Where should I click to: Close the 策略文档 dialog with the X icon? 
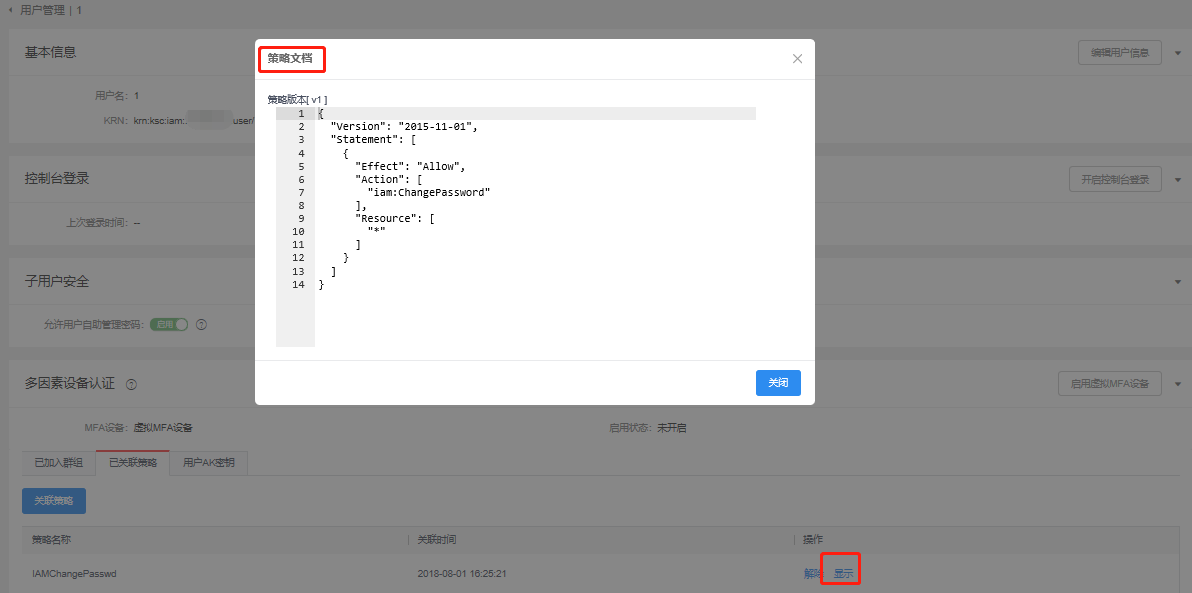coord(797,59)
